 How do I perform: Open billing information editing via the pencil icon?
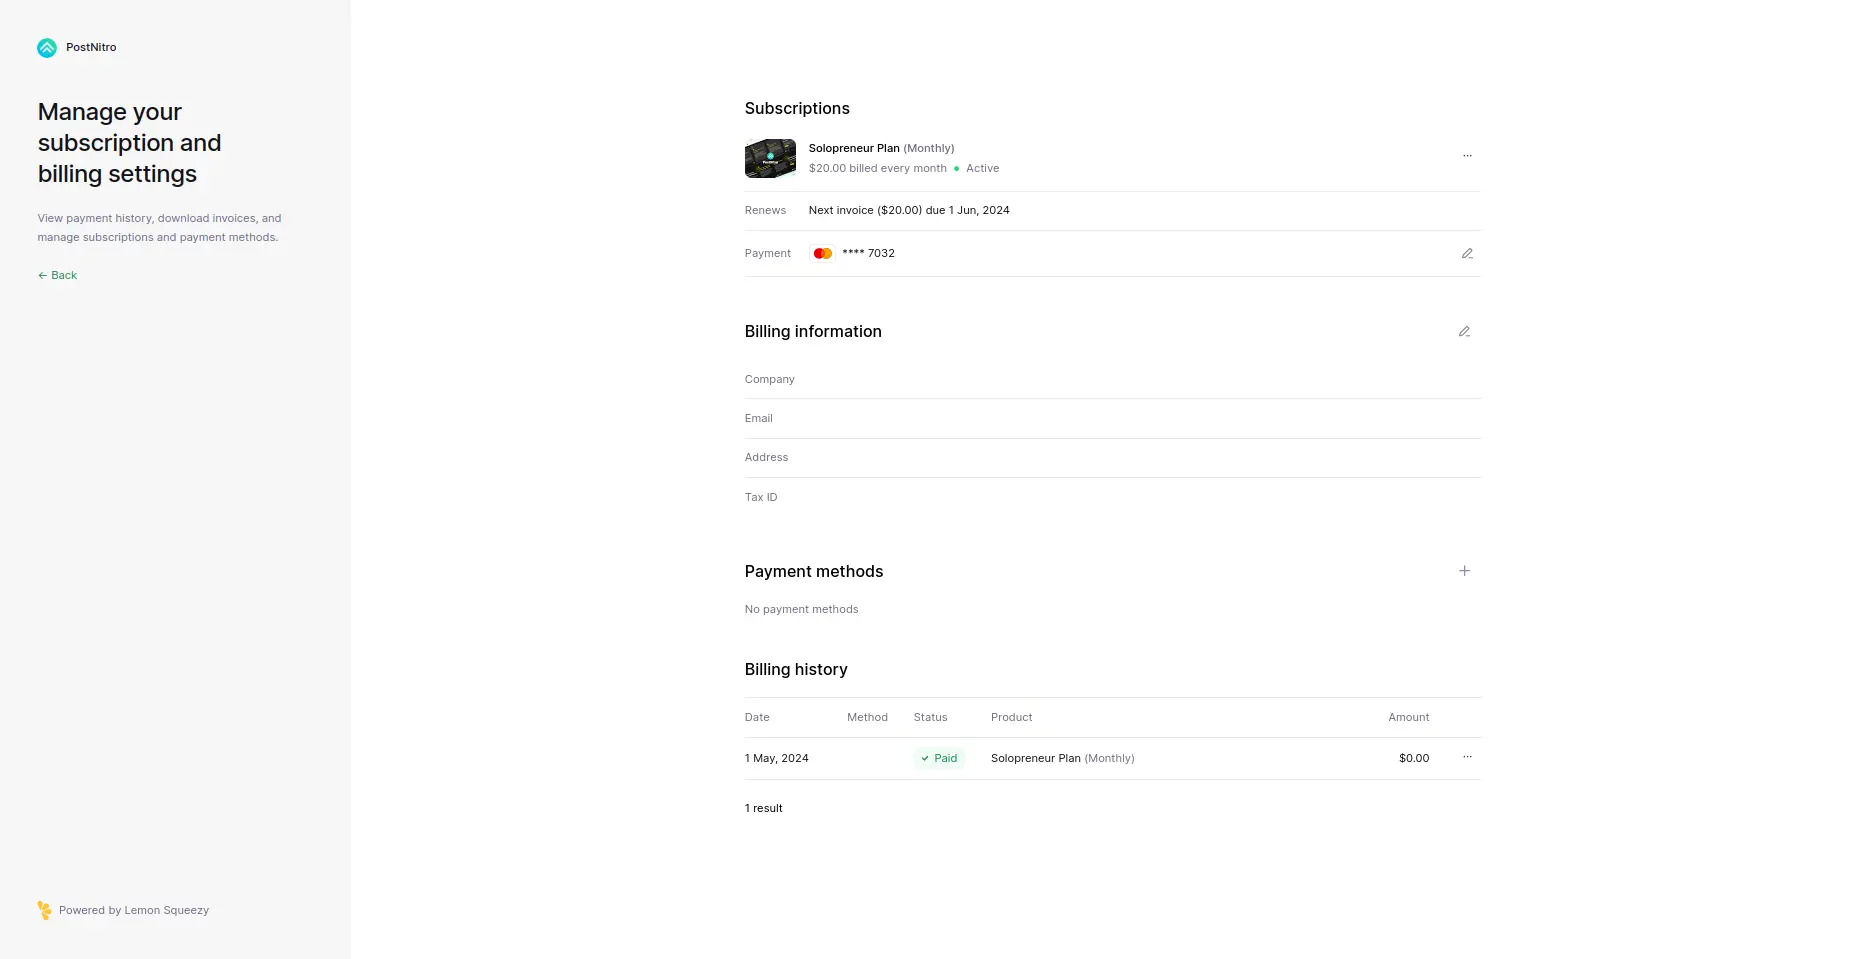pyautogui.click(x=1464, y=331)
